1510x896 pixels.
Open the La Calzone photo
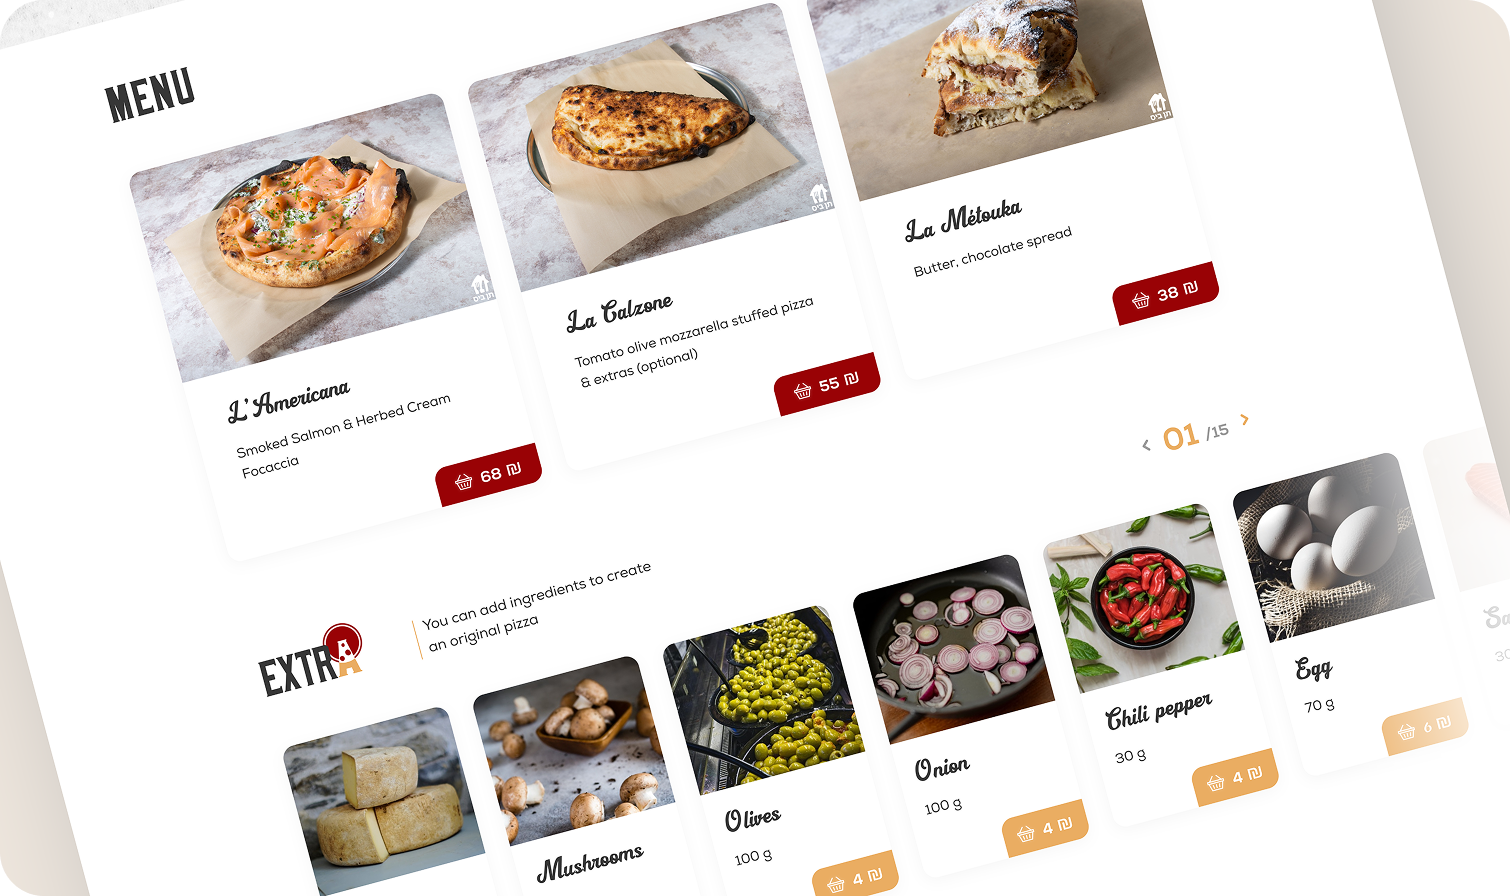click(x=651, y=148)
